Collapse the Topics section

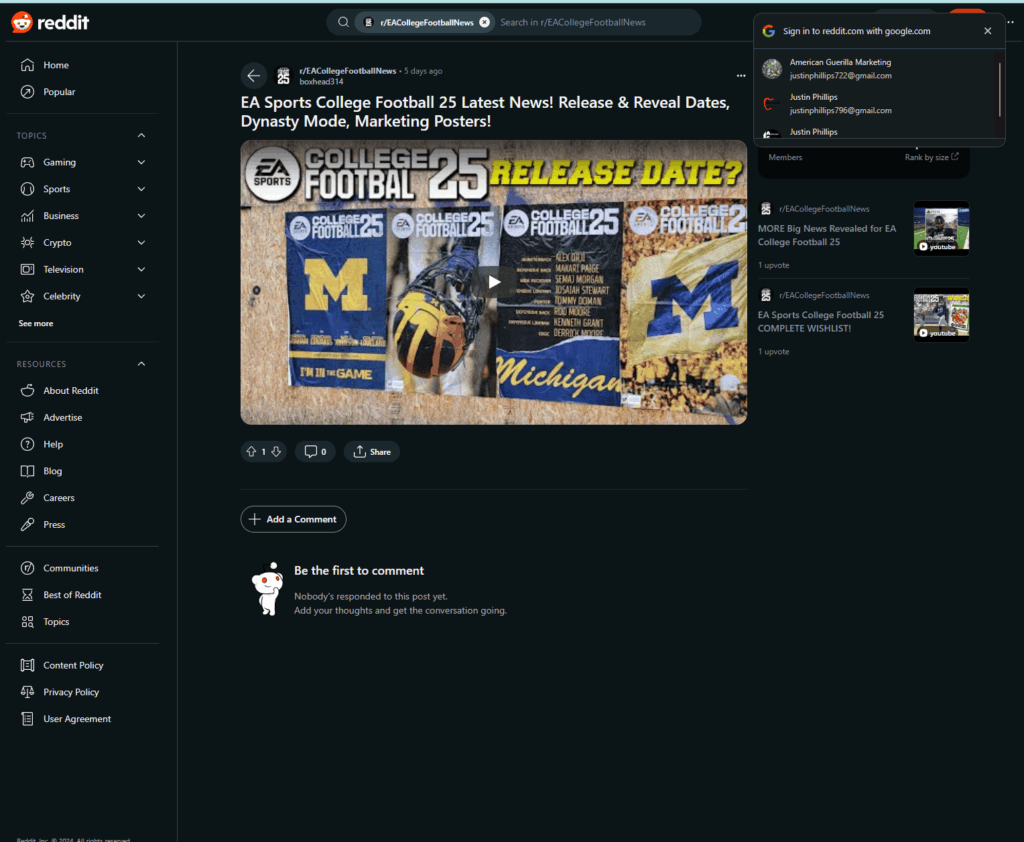141,135
